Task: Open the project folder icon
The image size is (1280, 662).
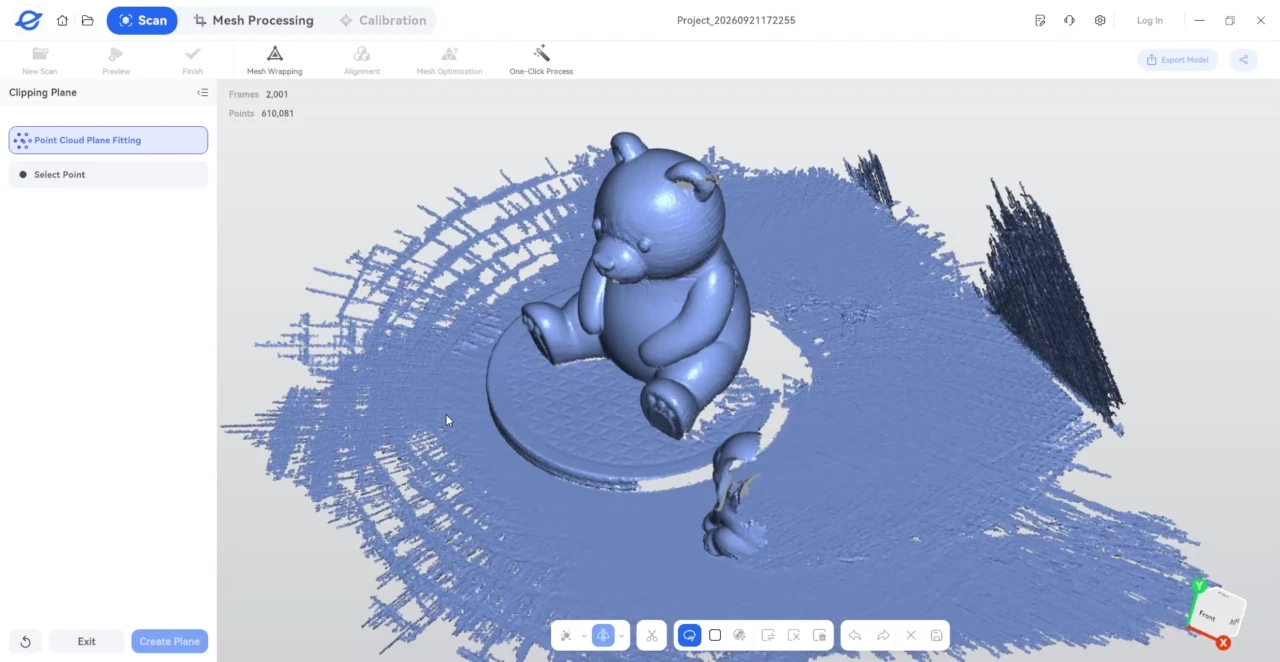Action: [88, 20]
